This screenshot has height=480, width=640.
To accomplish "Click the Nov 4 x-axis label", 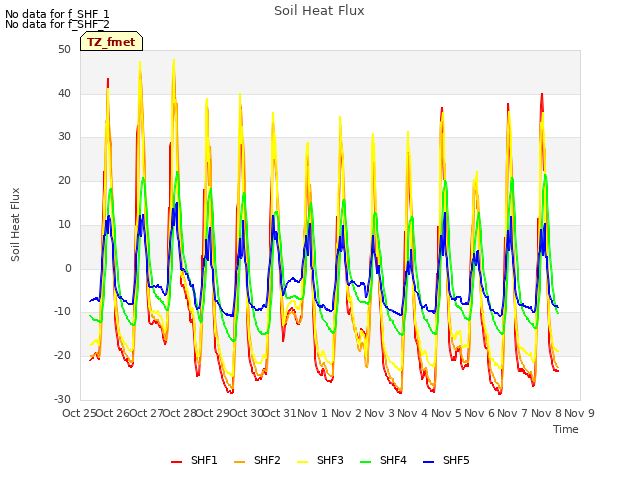I will [413, 413].
